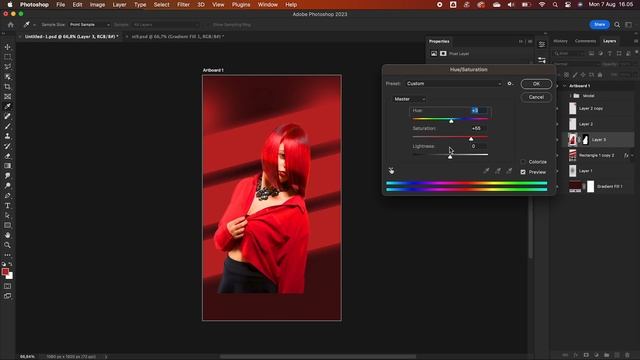Select the Eyedropper tool in the toolbar

coord(7,107)
